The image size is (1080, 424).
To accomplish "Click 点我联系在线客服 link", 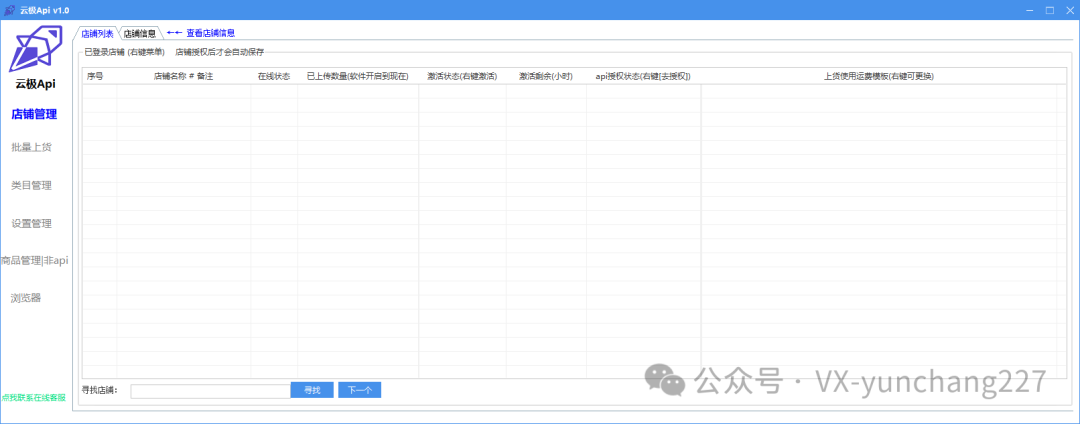I will click(34, 397).
